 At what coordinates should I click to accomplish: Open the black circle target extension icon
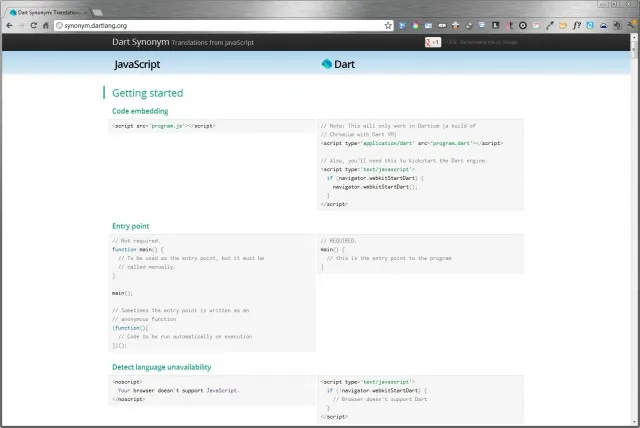522,25
